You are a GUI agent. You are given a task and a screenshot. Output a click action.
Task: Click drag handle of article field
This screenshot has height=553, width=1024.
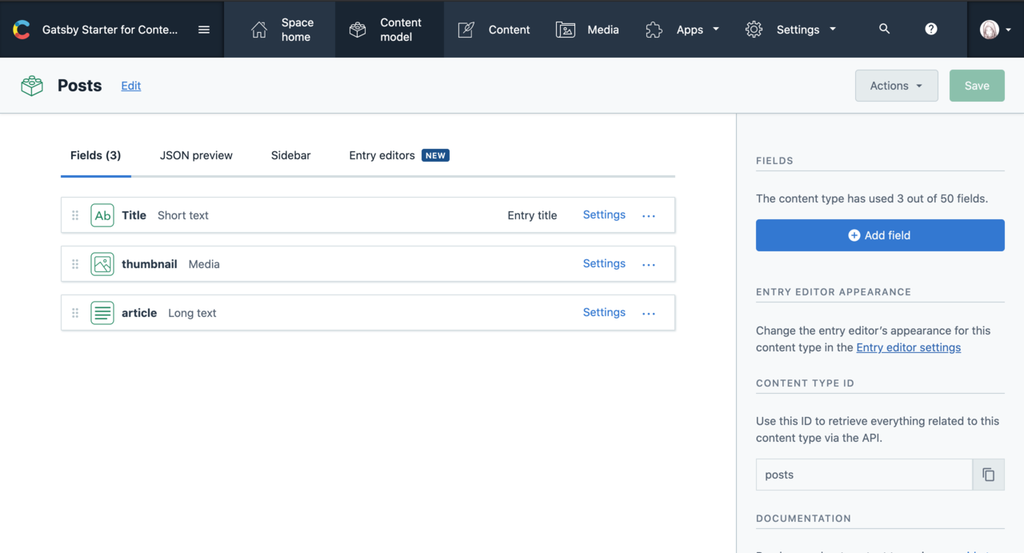point(75,313)
